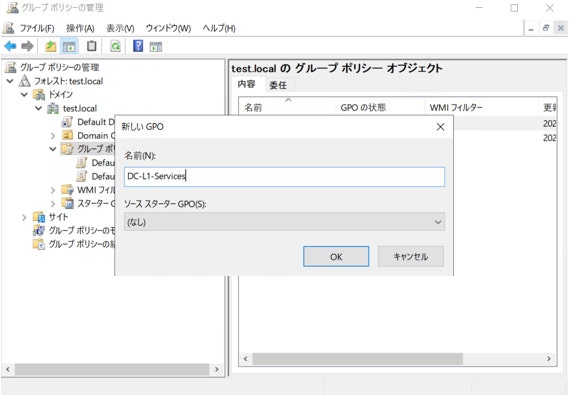
Task: Select the グループ ポリシーの管理 root node
Action: pyautogui.click(x=59, y=67)
